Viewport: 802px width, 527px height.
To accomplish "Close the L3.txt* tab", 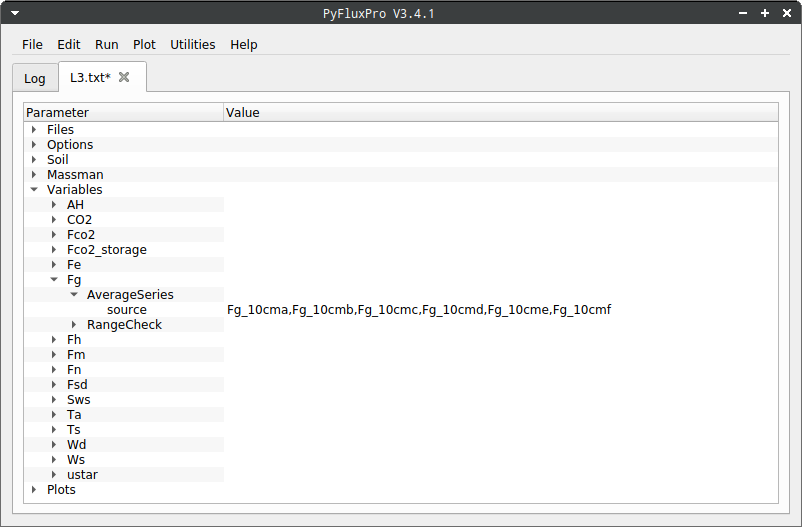I will (124, 77).
